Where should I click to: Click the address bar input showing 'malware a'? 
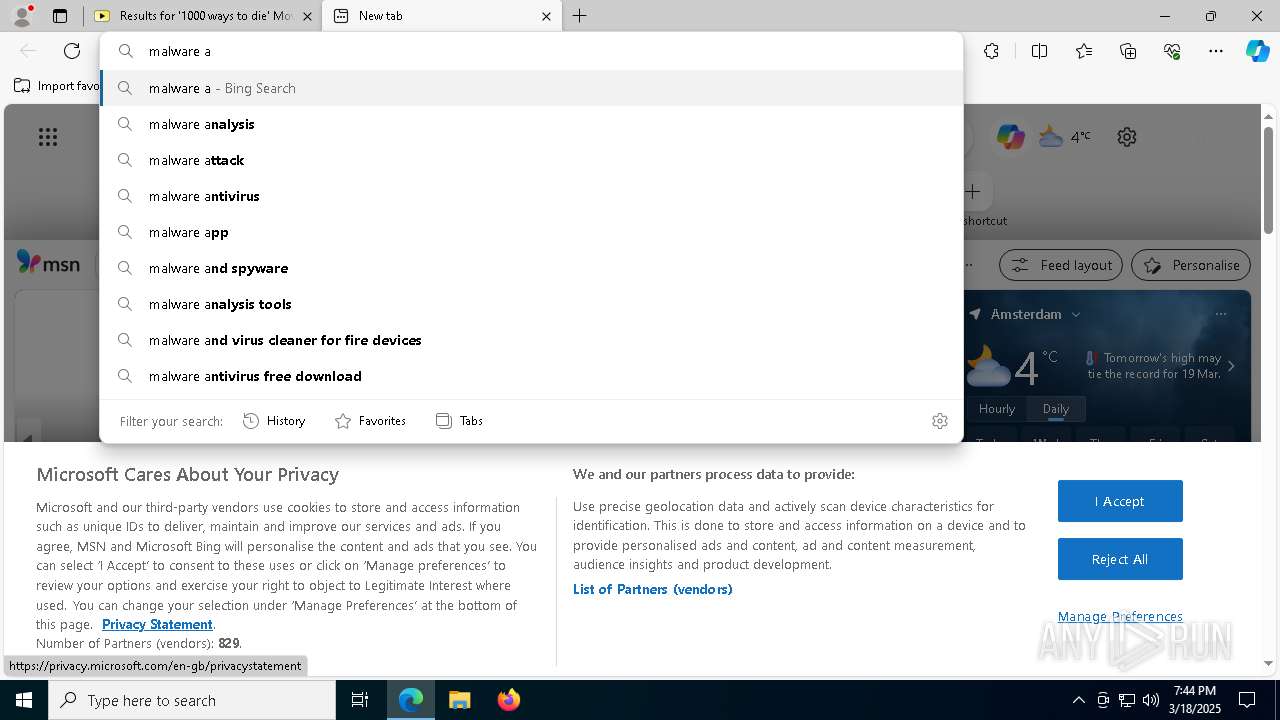tap(531, 51)
